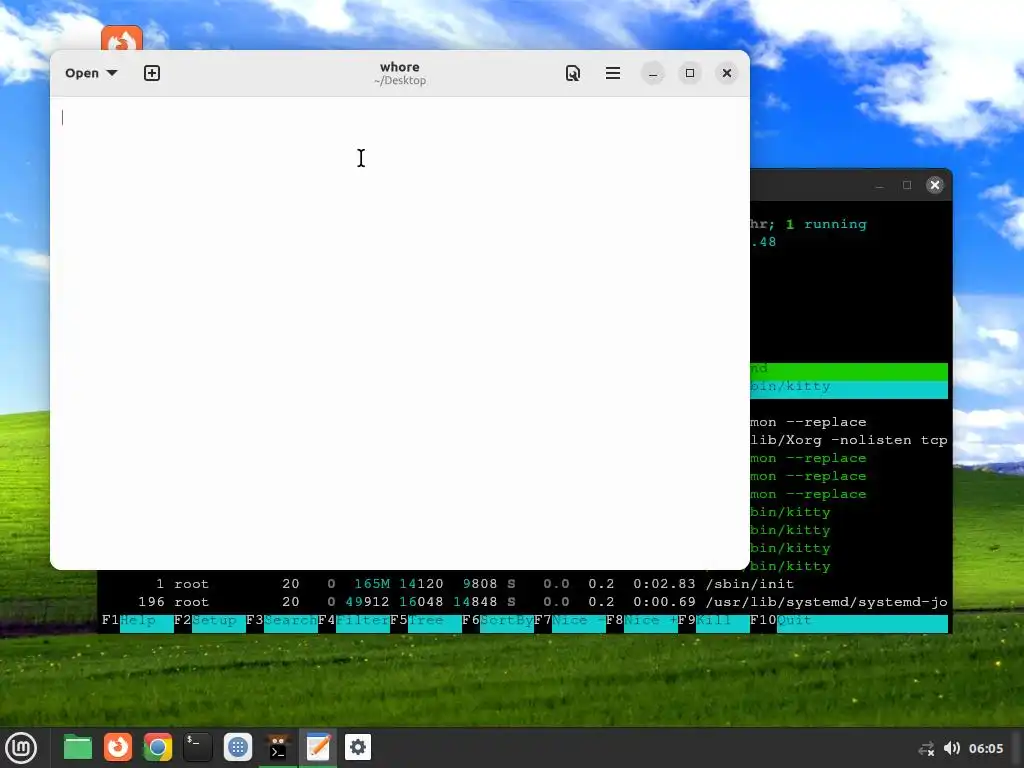Open the Firefox desktop icon behind the editor
1024x768 pixels.
pyautogui.click(x=121, y=38)
